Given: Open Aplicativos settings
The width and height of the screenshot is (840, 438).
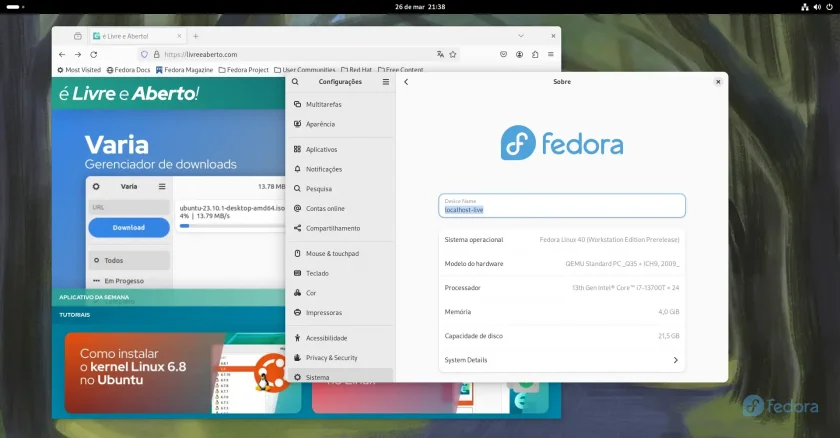Looking at the screenshot, I should click(x=341, y=149).
